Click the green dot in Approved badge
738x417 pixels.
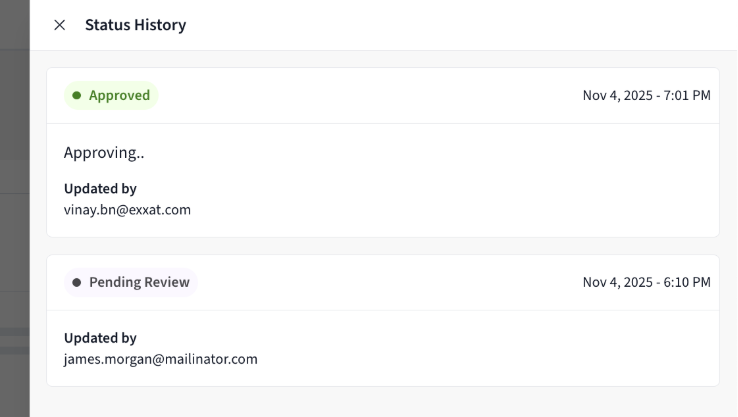[77, 96]
